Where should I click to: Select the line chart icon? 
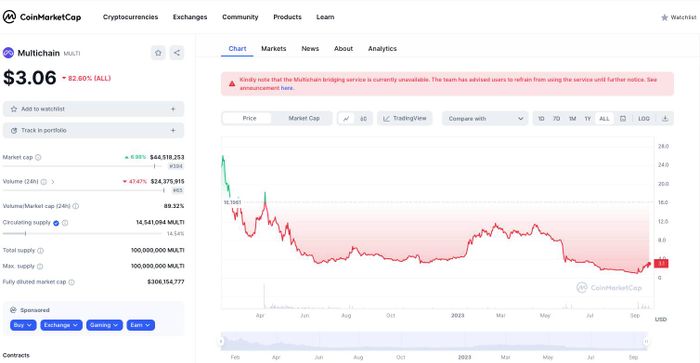(x=346, y=118)
